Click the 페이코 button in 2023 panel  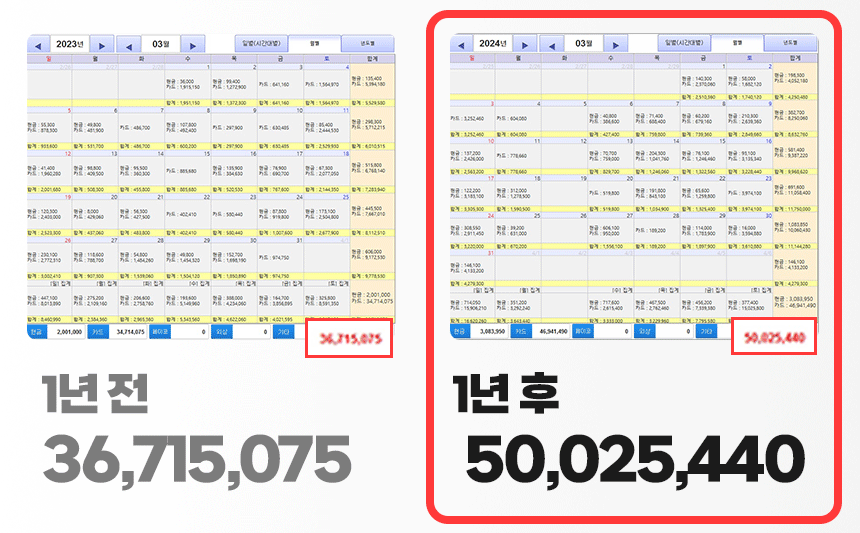click(x=160, y=332)
